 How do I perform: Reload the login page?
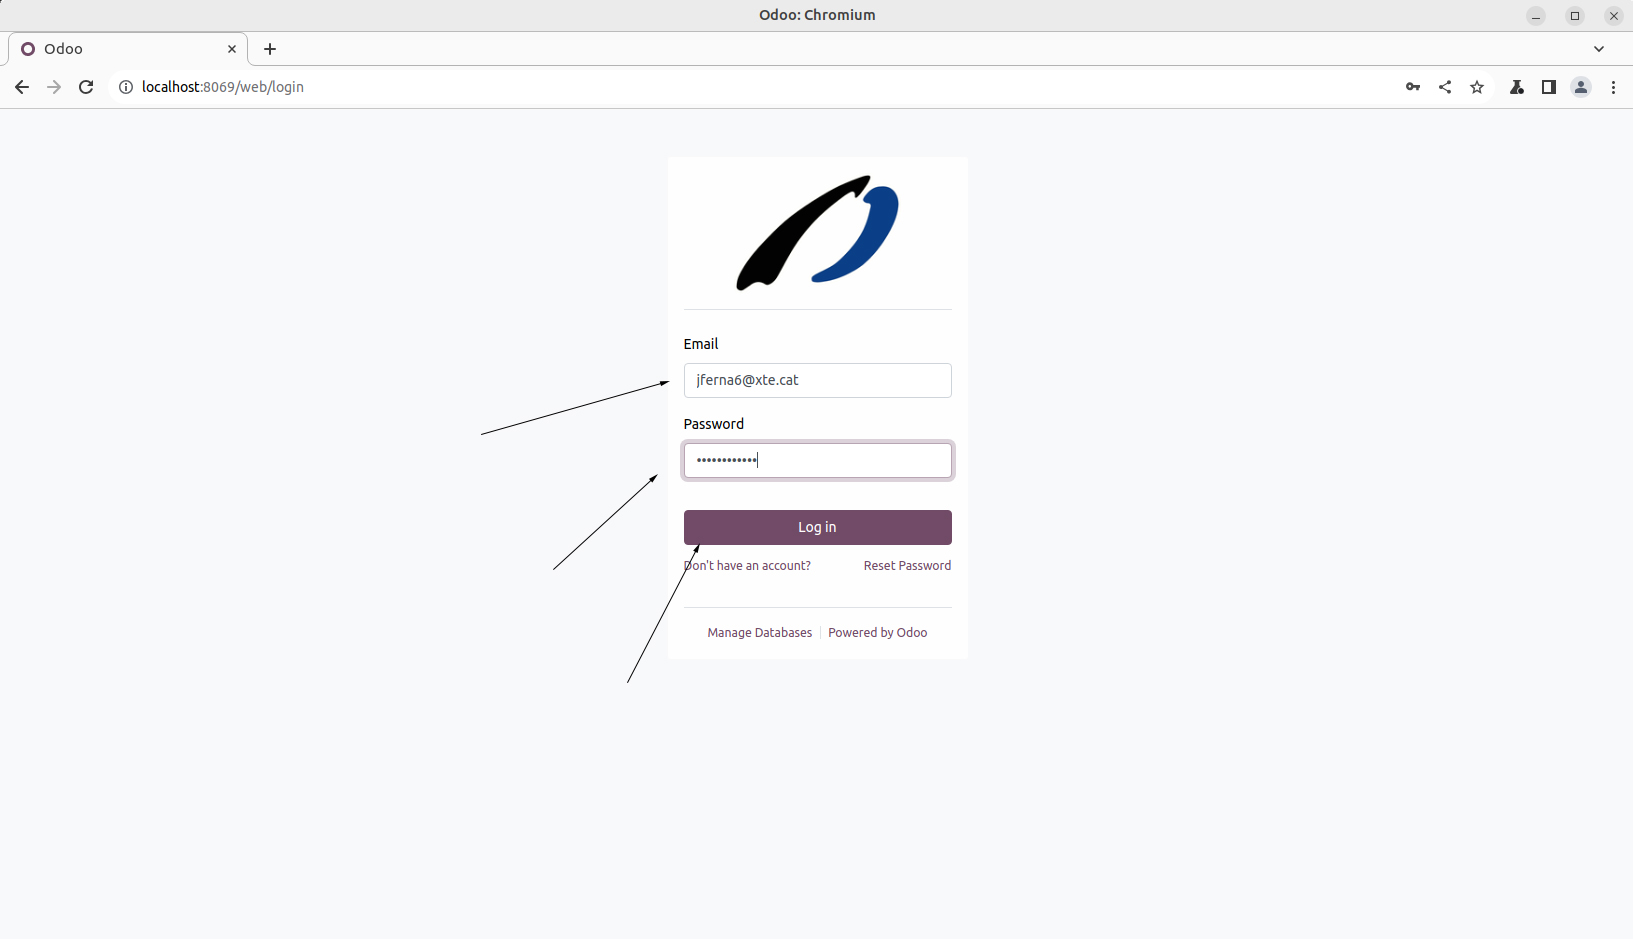click(x=86, y=87)
